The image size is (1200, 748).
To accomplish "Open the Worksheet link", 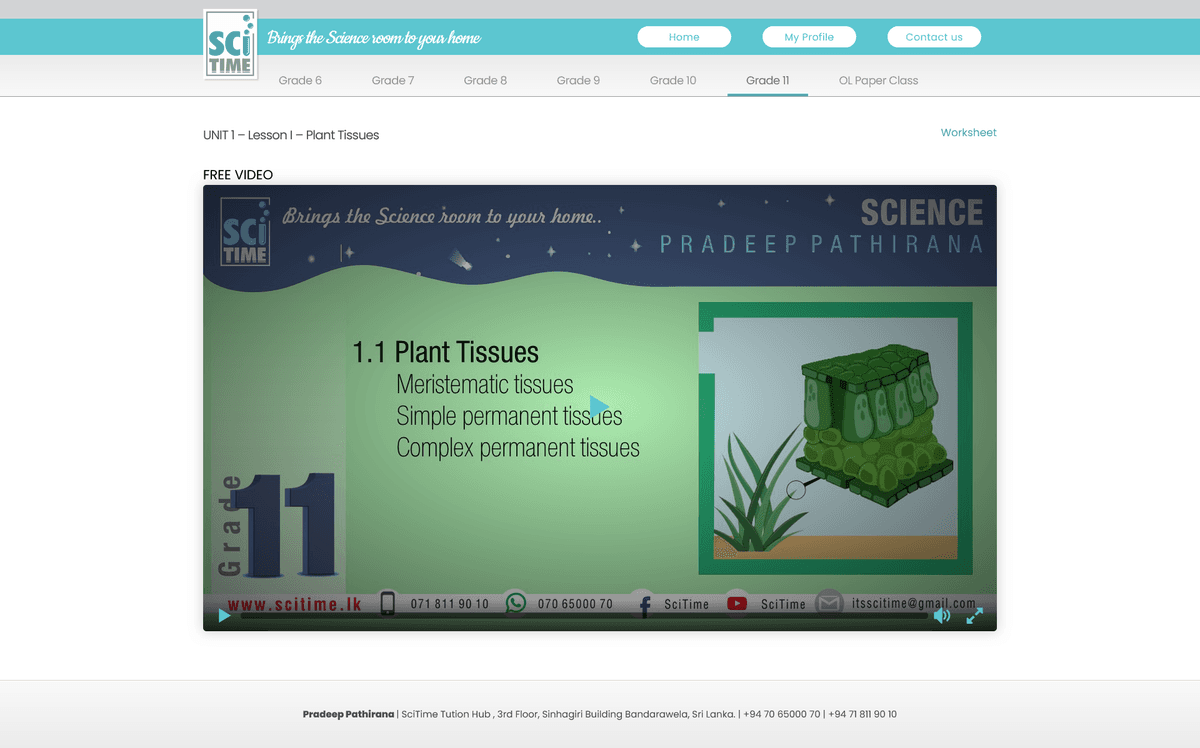I will click(x=968, y=131).
